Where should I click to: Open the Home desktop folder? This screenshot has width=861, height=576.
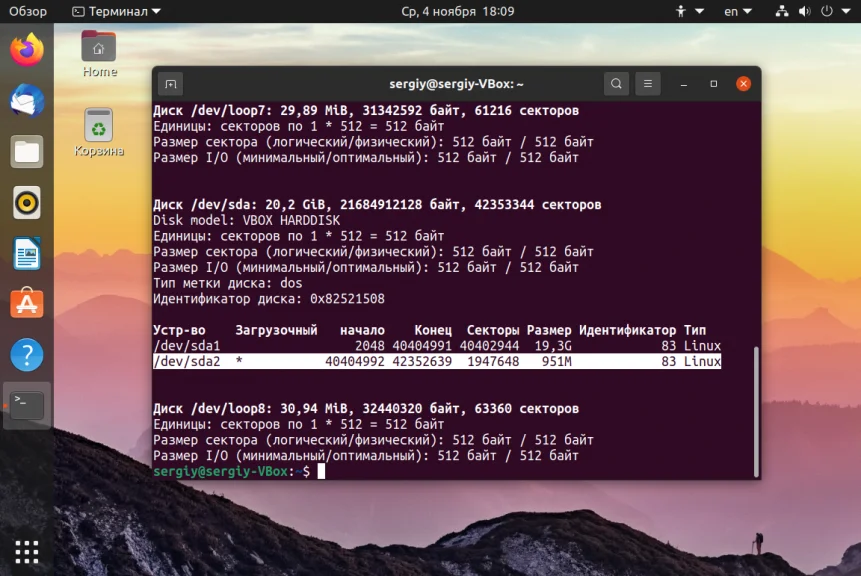click(x=99, y=54)
